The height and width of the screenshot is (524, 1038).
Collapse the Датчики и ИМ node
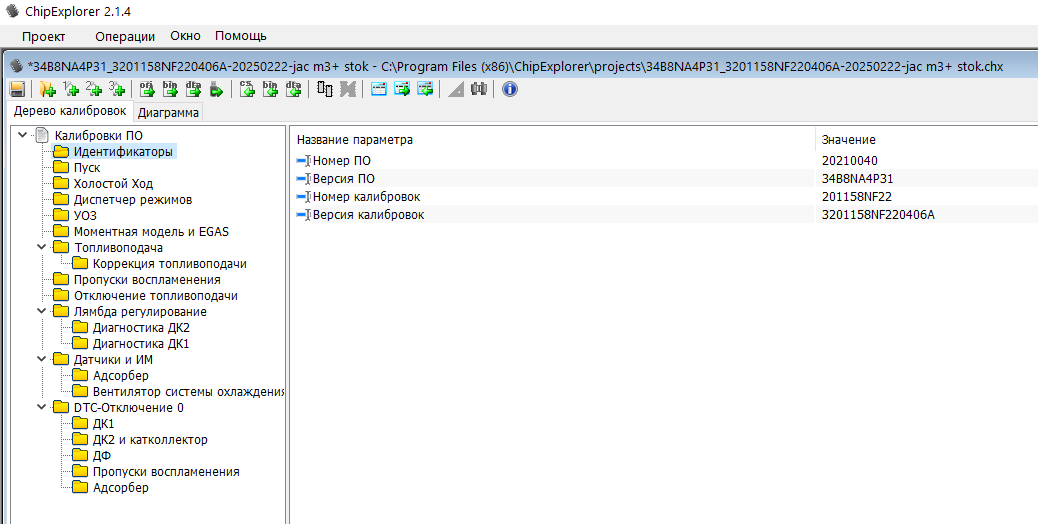(41, 359)
